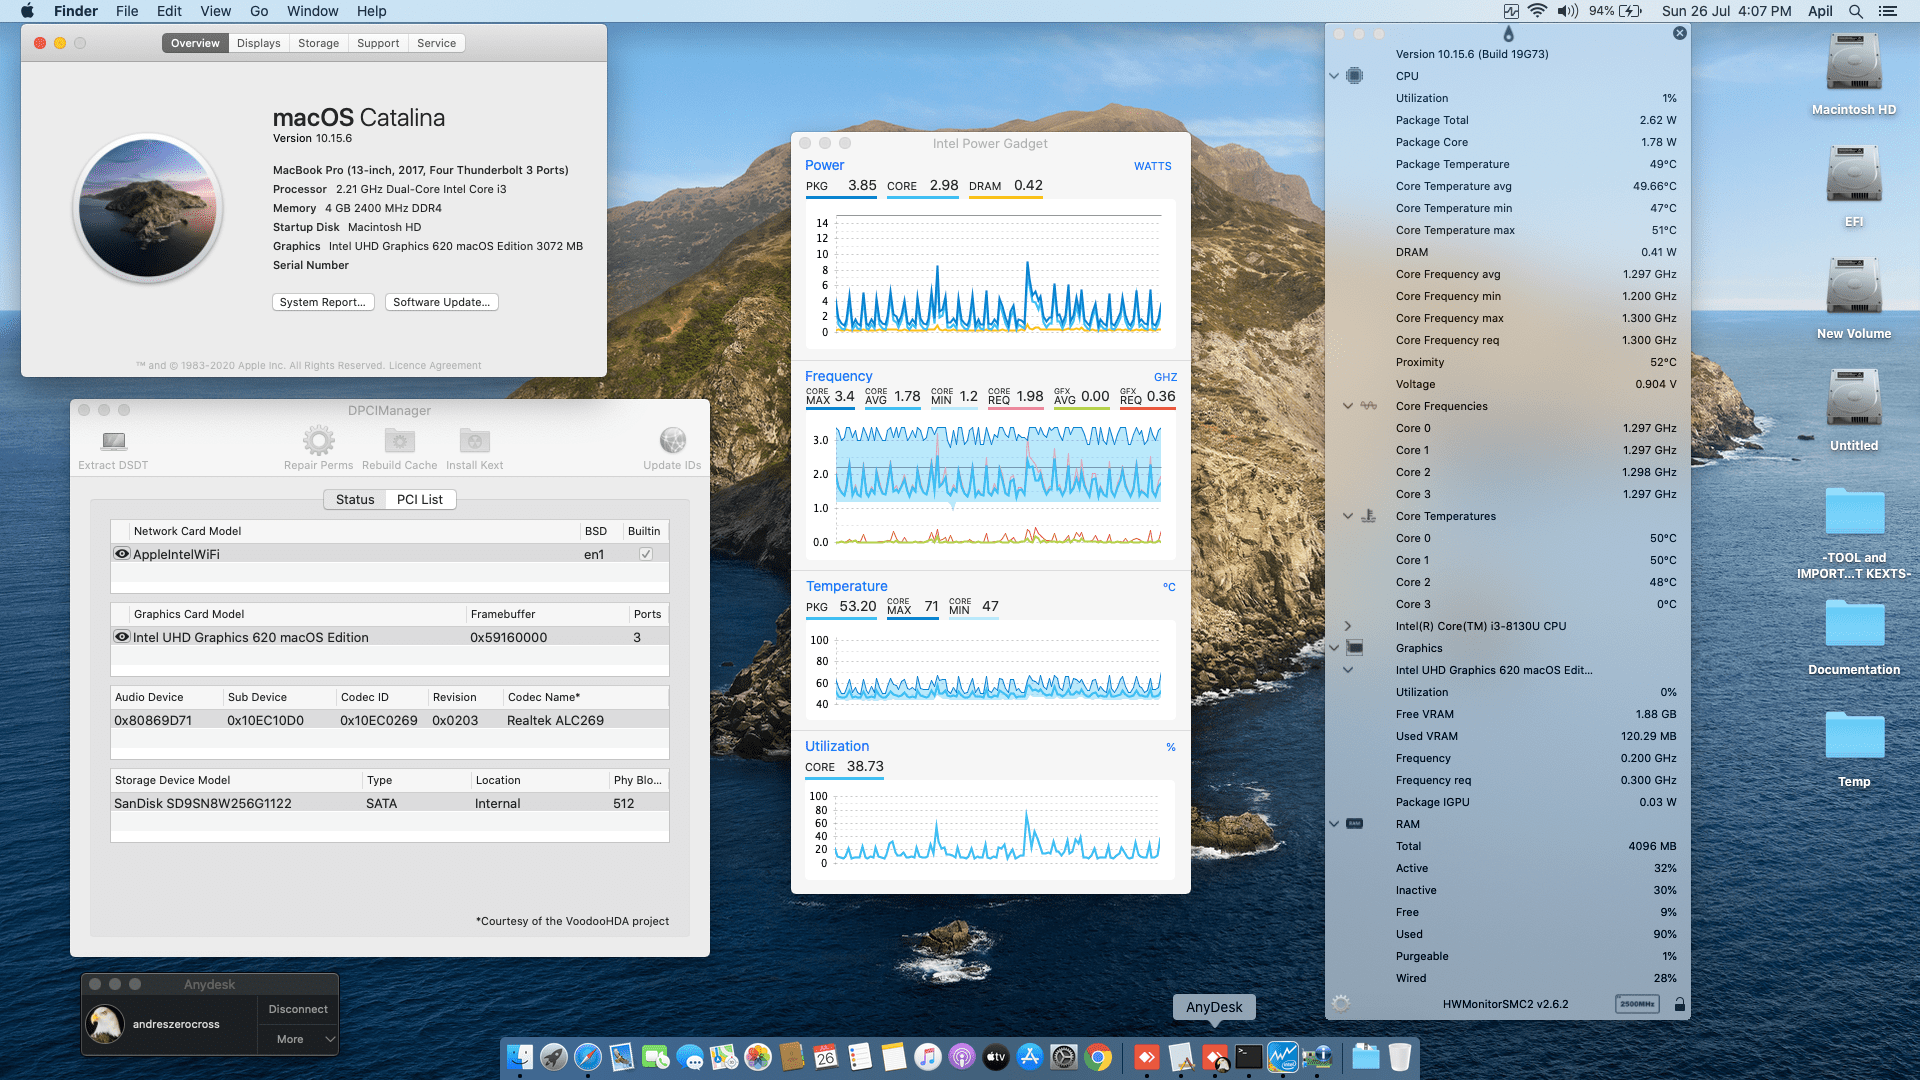Collapse Core Frequencies section

click(1348, 406)
